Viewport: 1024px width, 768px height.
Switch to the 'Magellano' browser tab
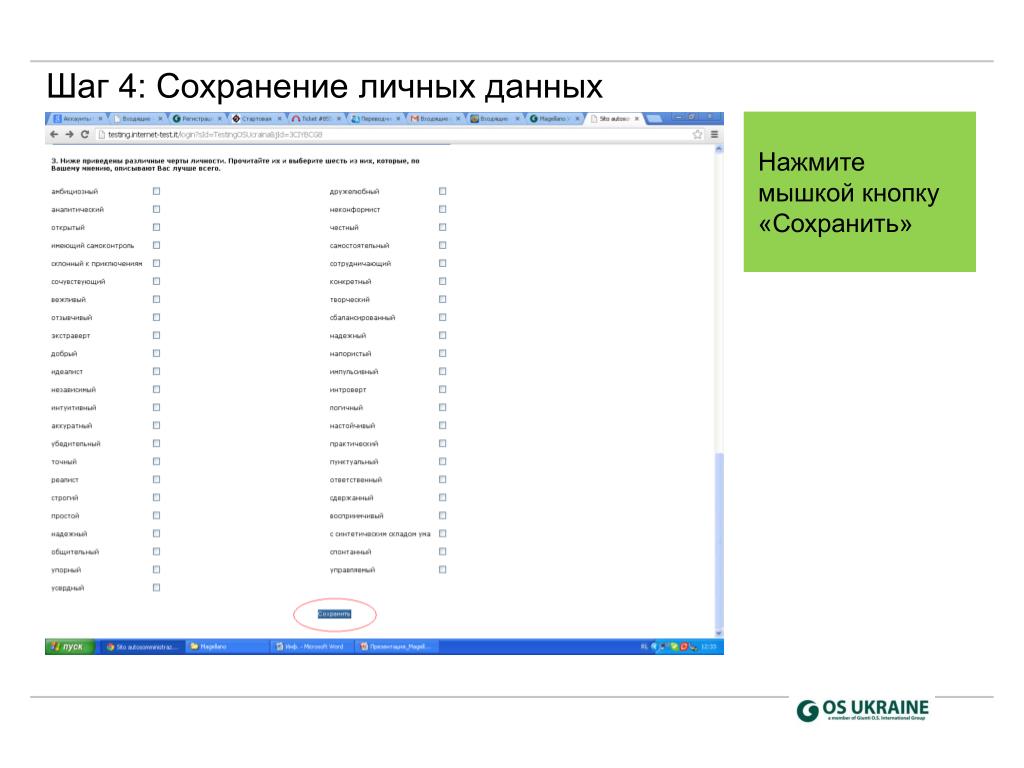coord(554,119)
